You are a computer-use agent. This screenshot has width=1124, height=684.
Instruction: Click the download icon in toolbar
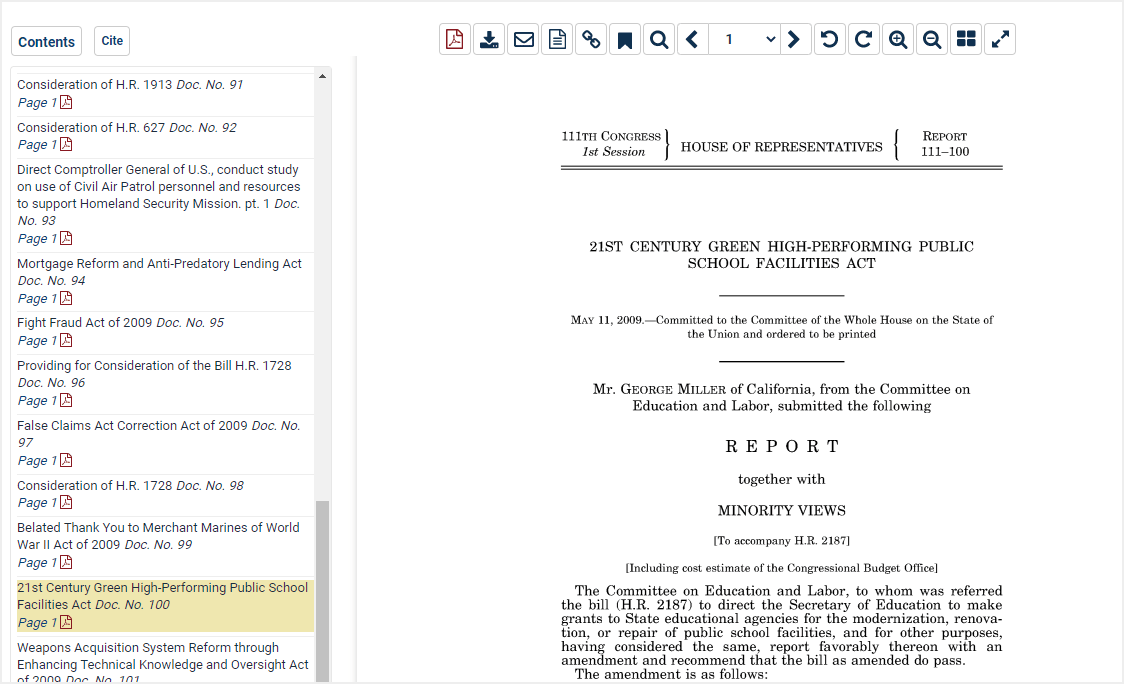tap(489, 40)
